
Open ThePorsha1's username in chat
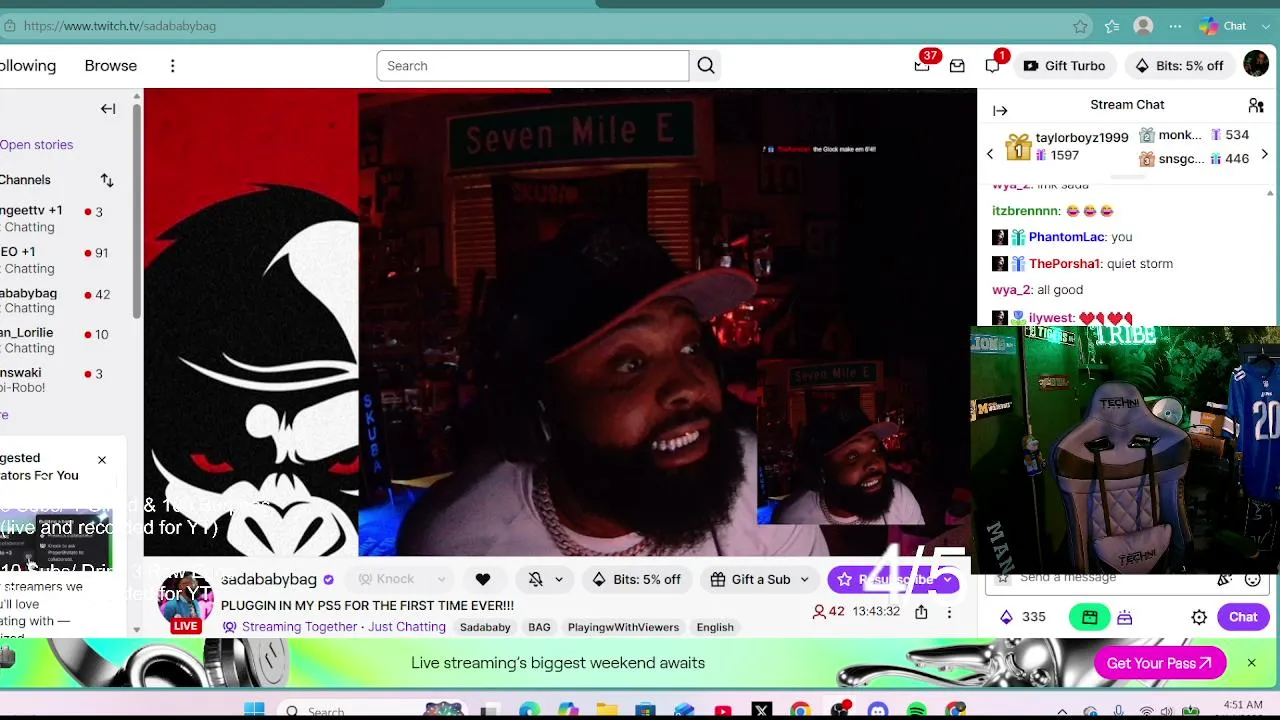1064,264
